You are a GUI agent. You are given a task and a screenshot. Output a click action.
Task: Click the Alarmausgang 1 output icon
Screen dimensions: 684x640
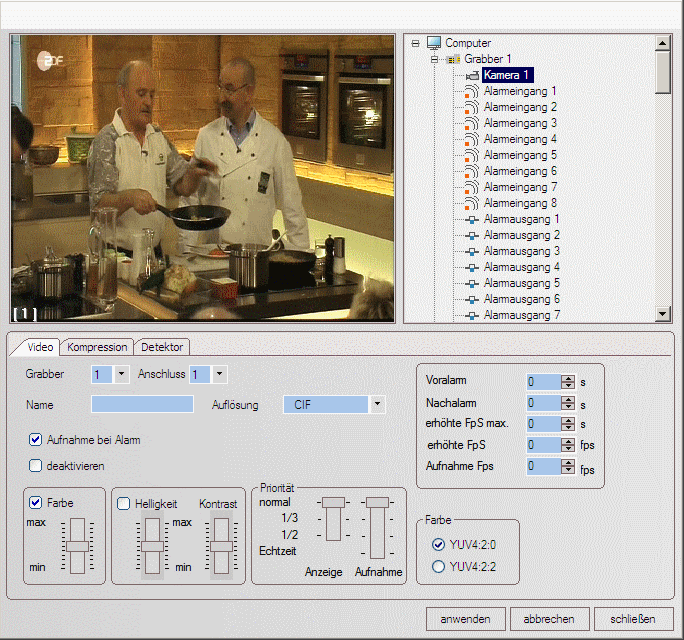[472, 220]
